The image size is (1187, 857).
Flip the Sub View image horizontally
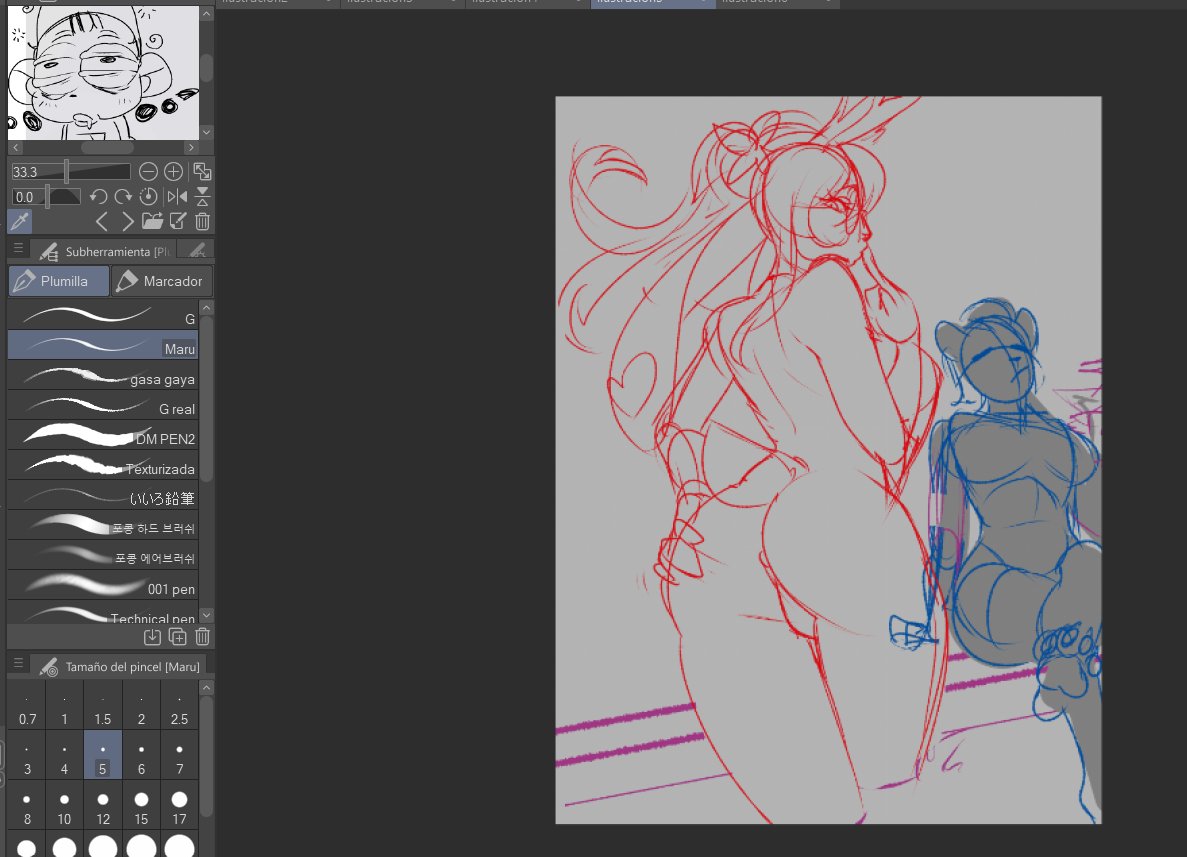coord(176,197)
